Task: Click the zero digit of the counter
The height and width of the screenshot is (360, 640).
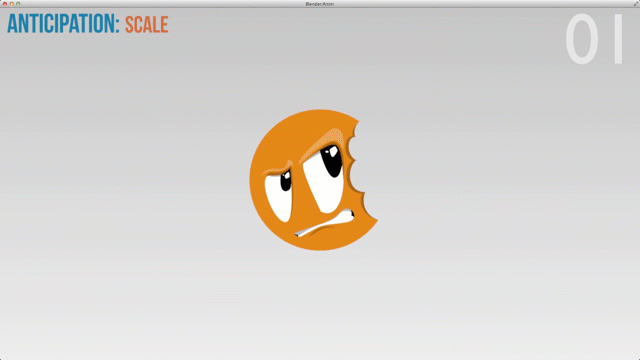Action: pyautogui.click(x=582, y=39)
